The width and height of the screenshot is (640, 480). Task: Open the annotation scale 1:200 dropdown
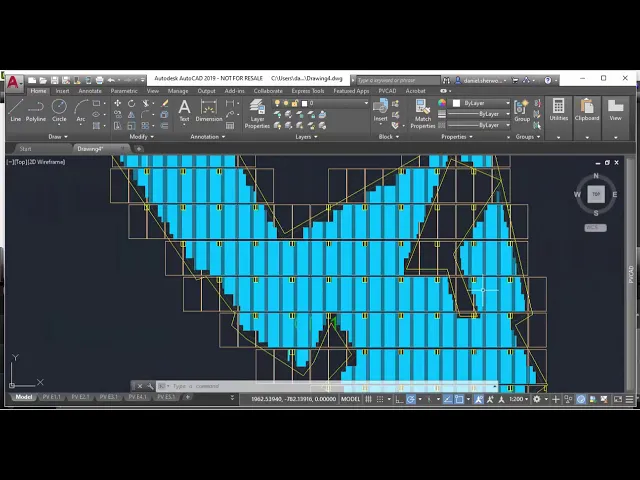pyautogui.click(x=518, y=399)
